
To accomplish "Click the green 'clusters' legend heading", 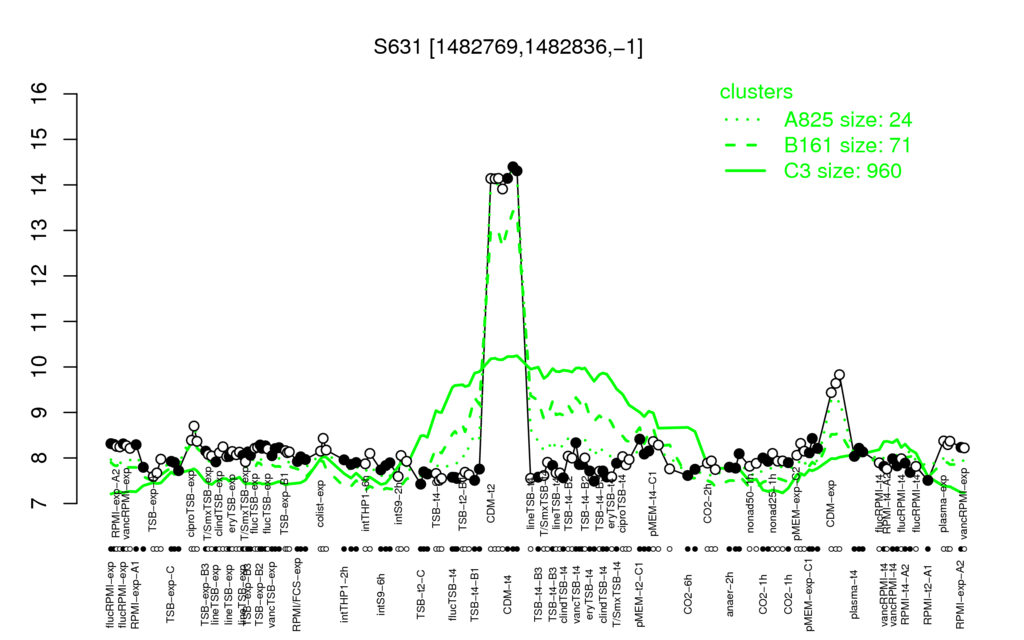I will point(756,92).
